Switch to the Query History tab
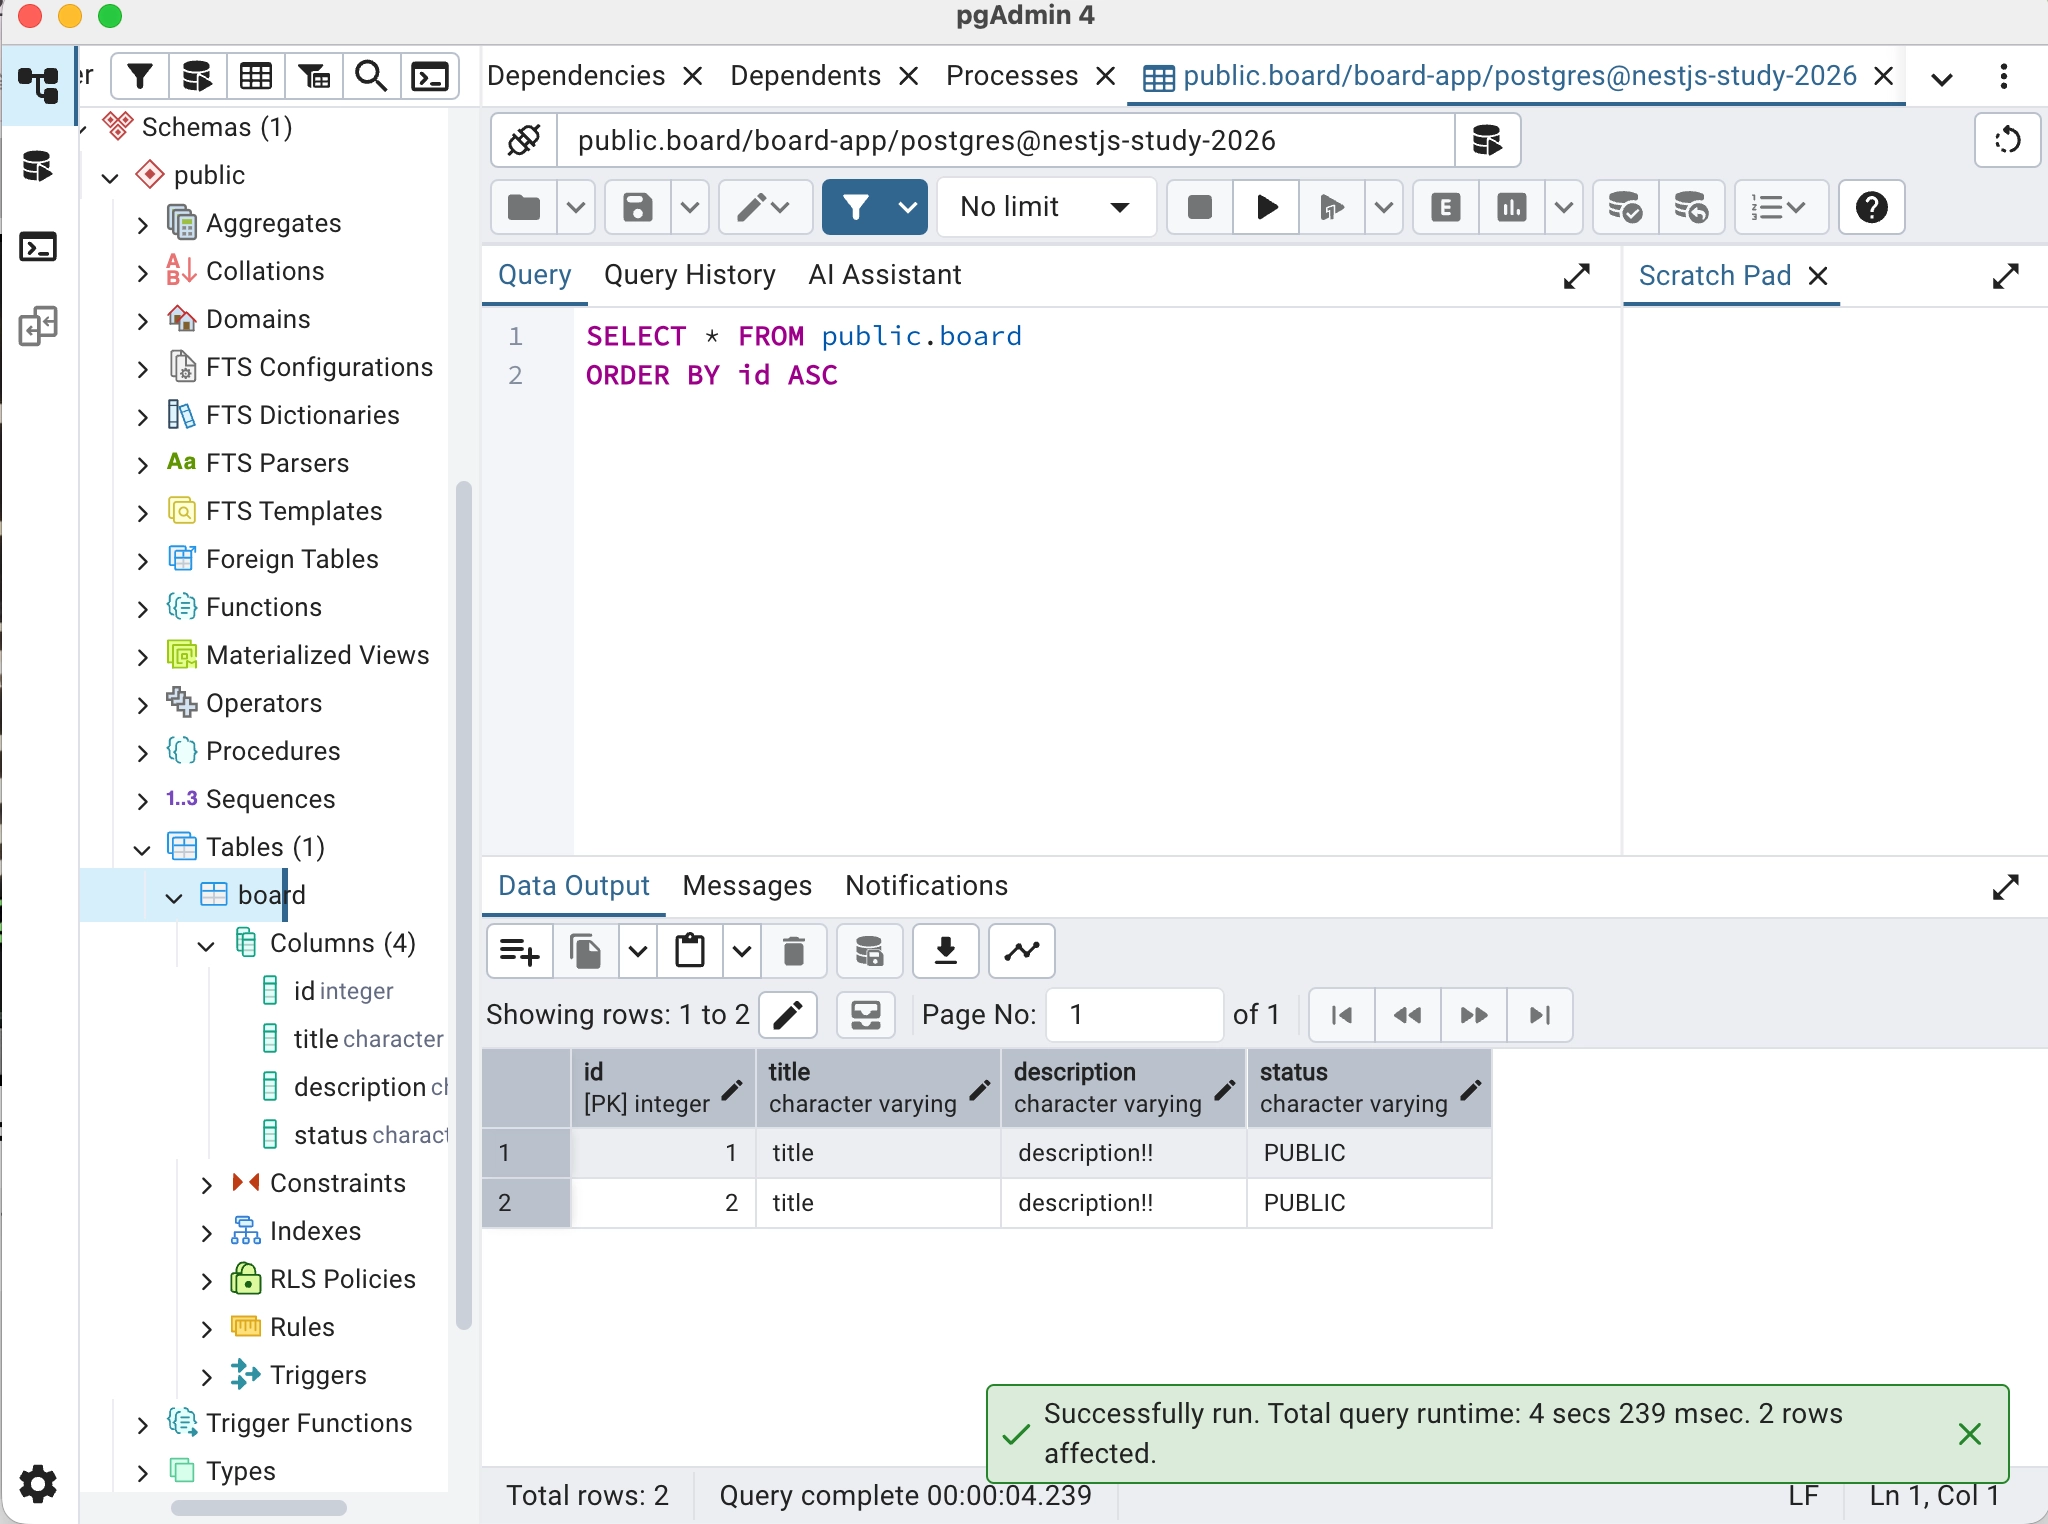 (x=690, y=275)
